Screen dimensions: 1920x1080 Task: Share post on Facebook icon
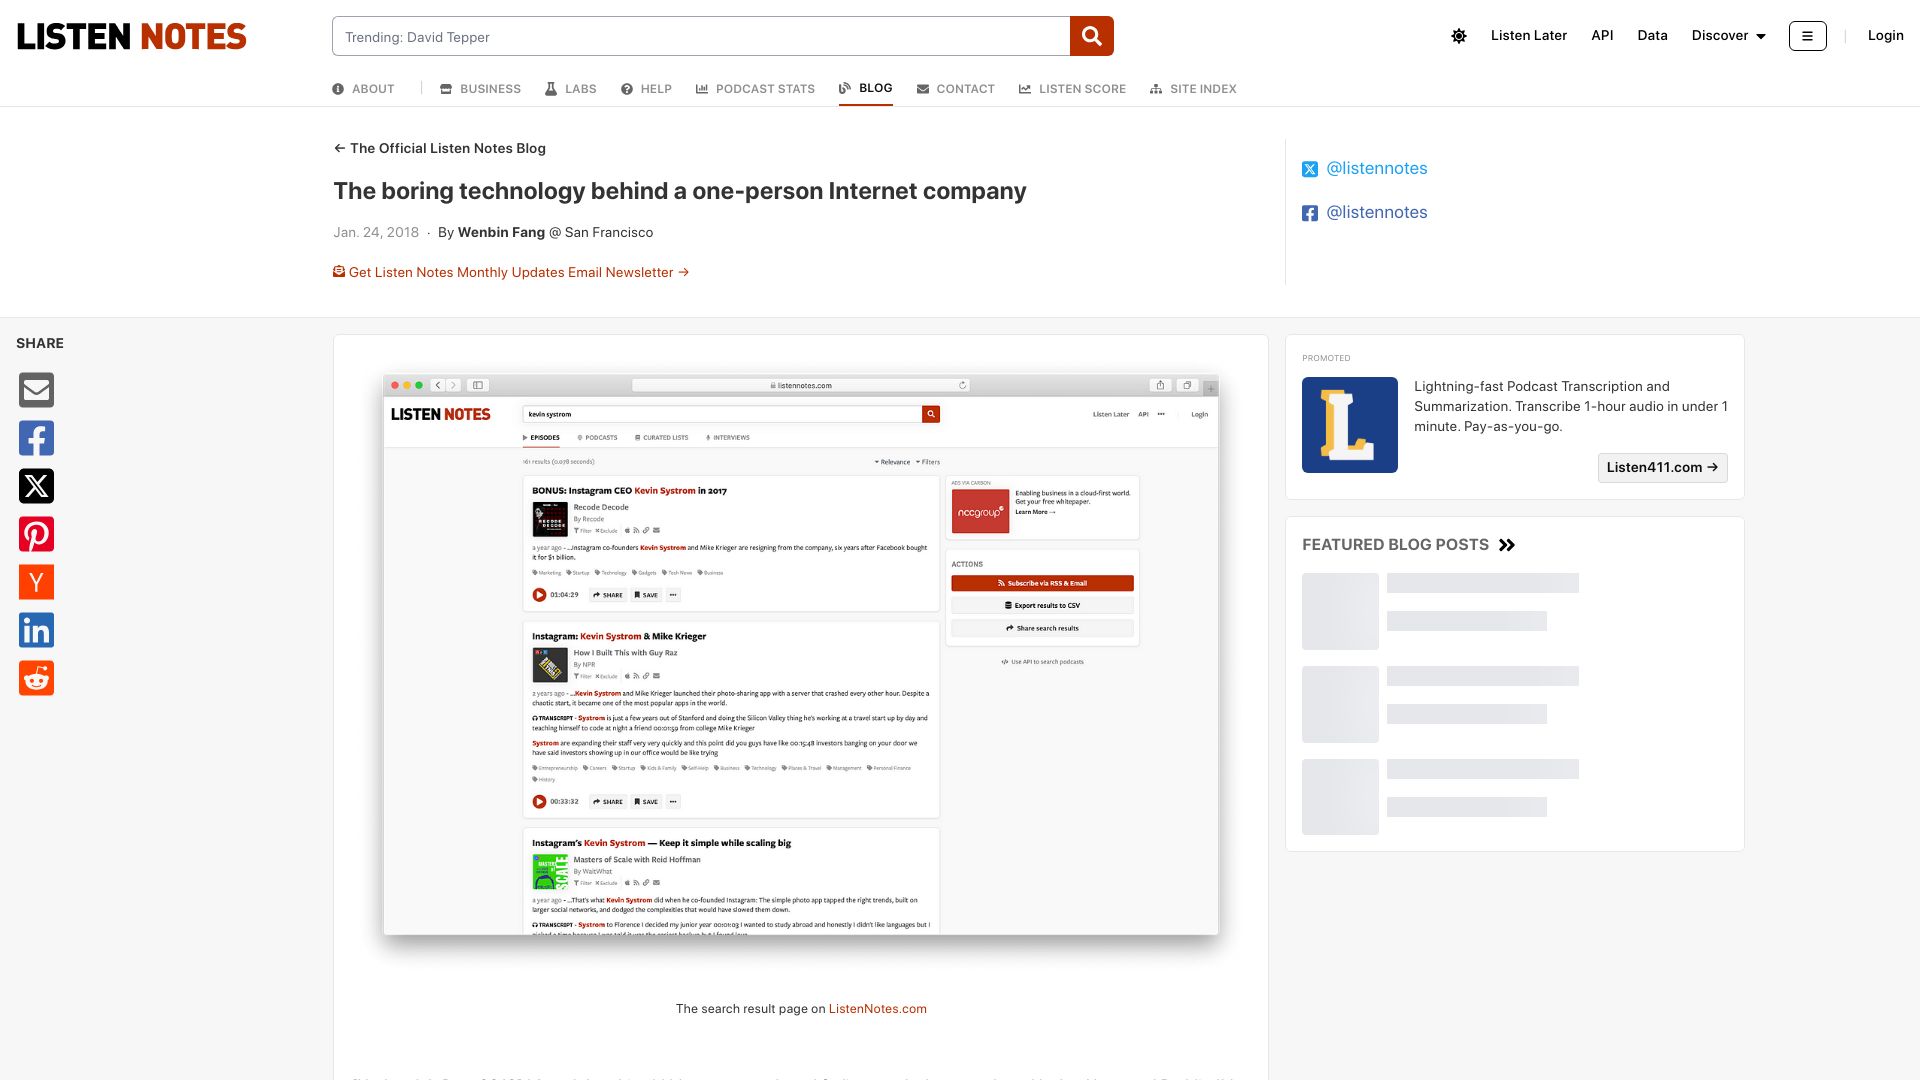click(36, 438)
